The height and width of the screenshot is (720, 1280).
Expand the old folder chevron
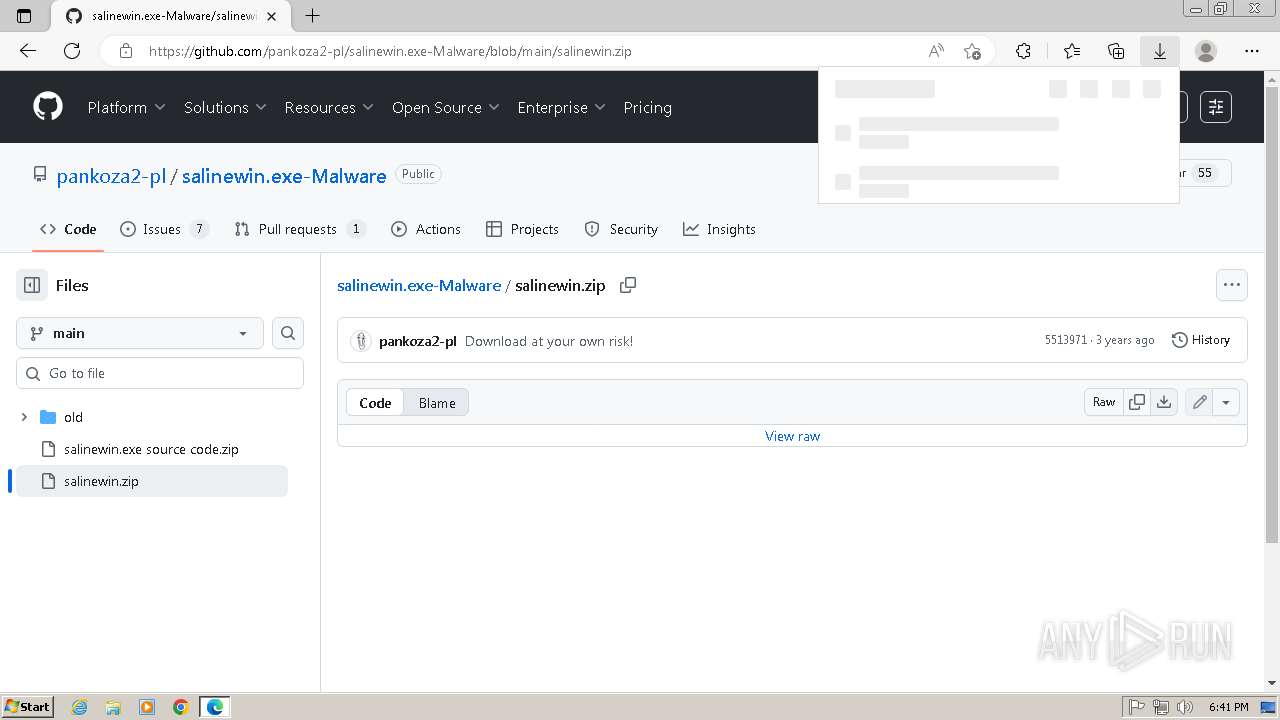pos(24,417)
